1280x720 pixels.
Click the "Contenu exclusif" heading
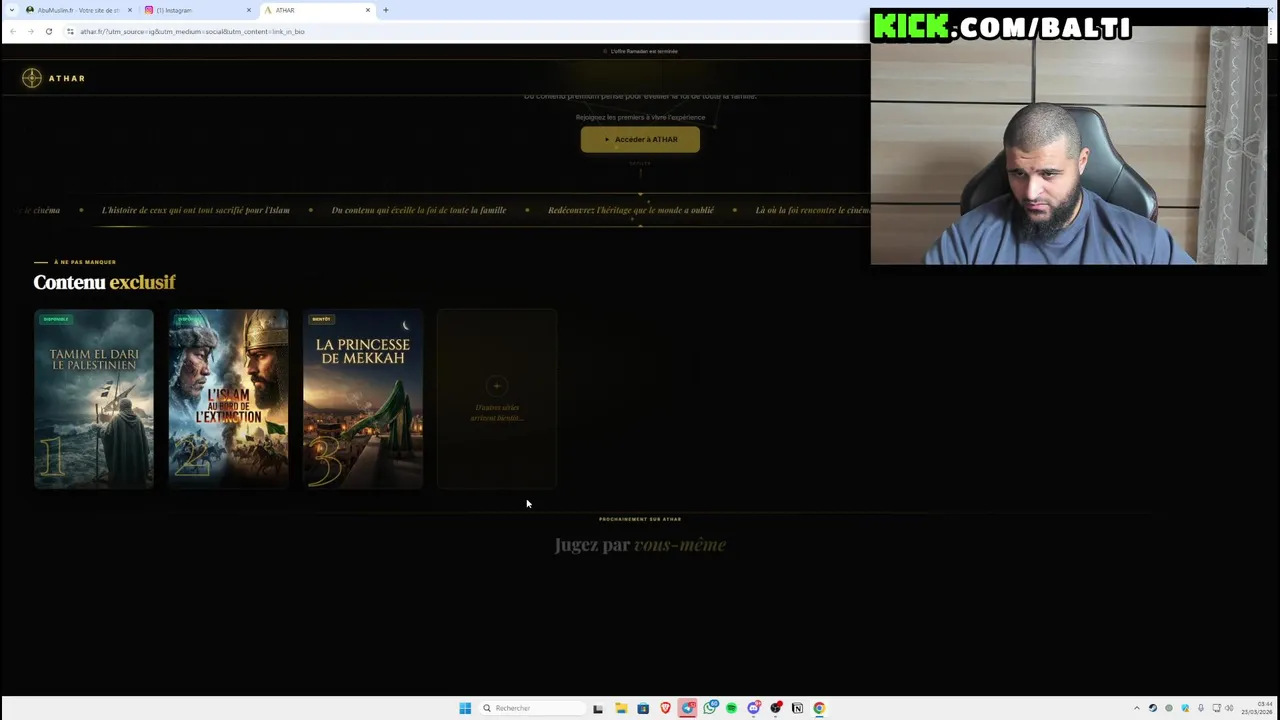(104, 282)
